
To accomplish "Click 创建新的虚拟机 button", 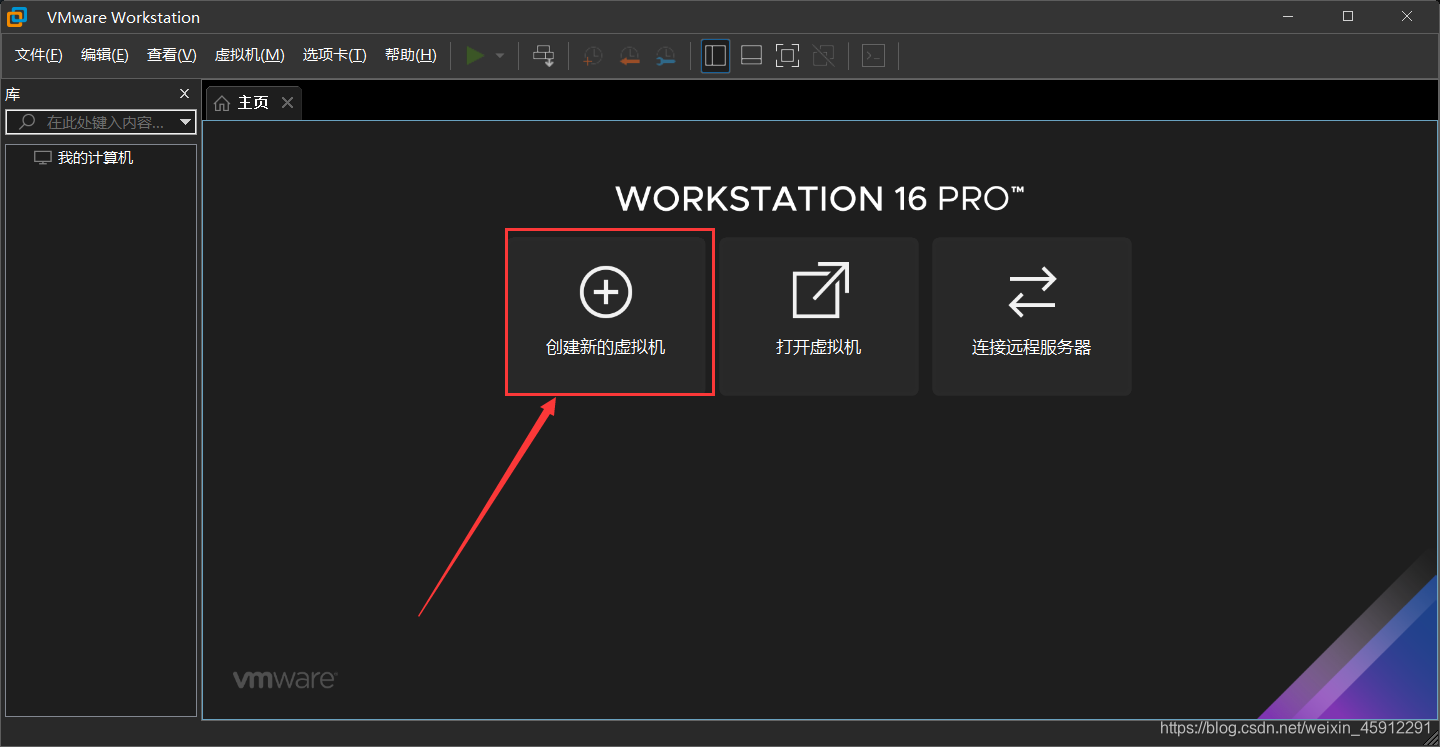I will pos(606,315).
